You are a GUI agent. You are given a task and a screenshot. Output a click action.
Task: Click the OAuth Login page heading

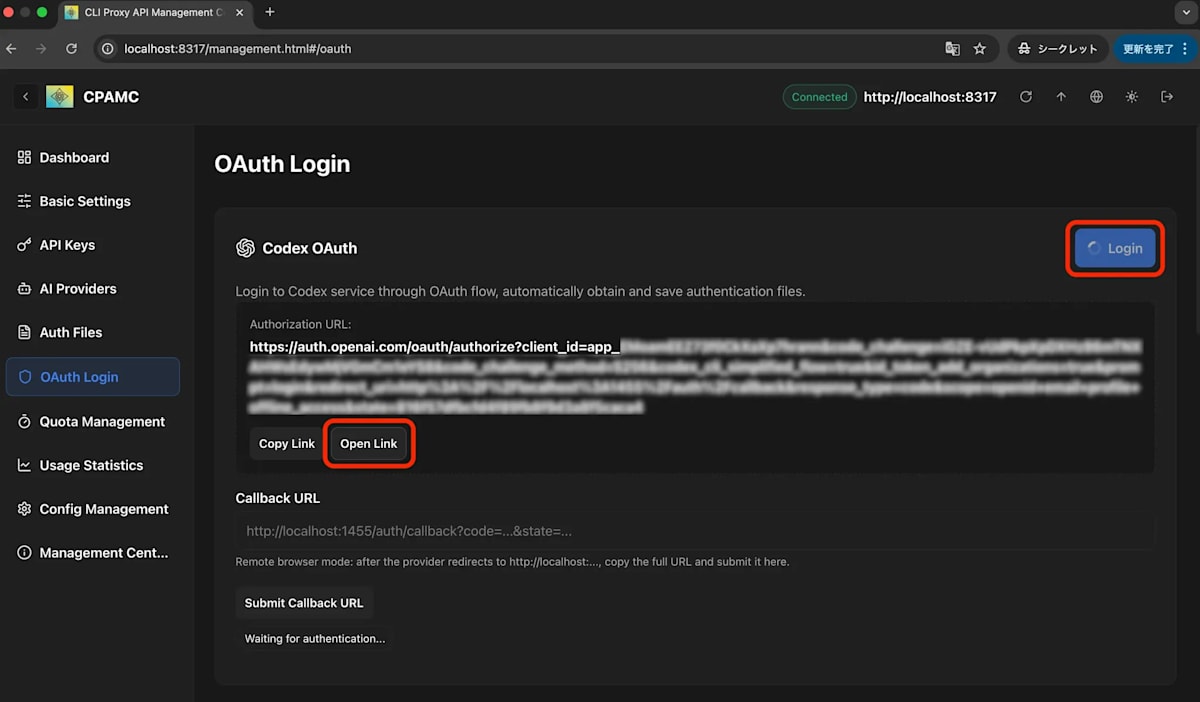pos(282,164)
